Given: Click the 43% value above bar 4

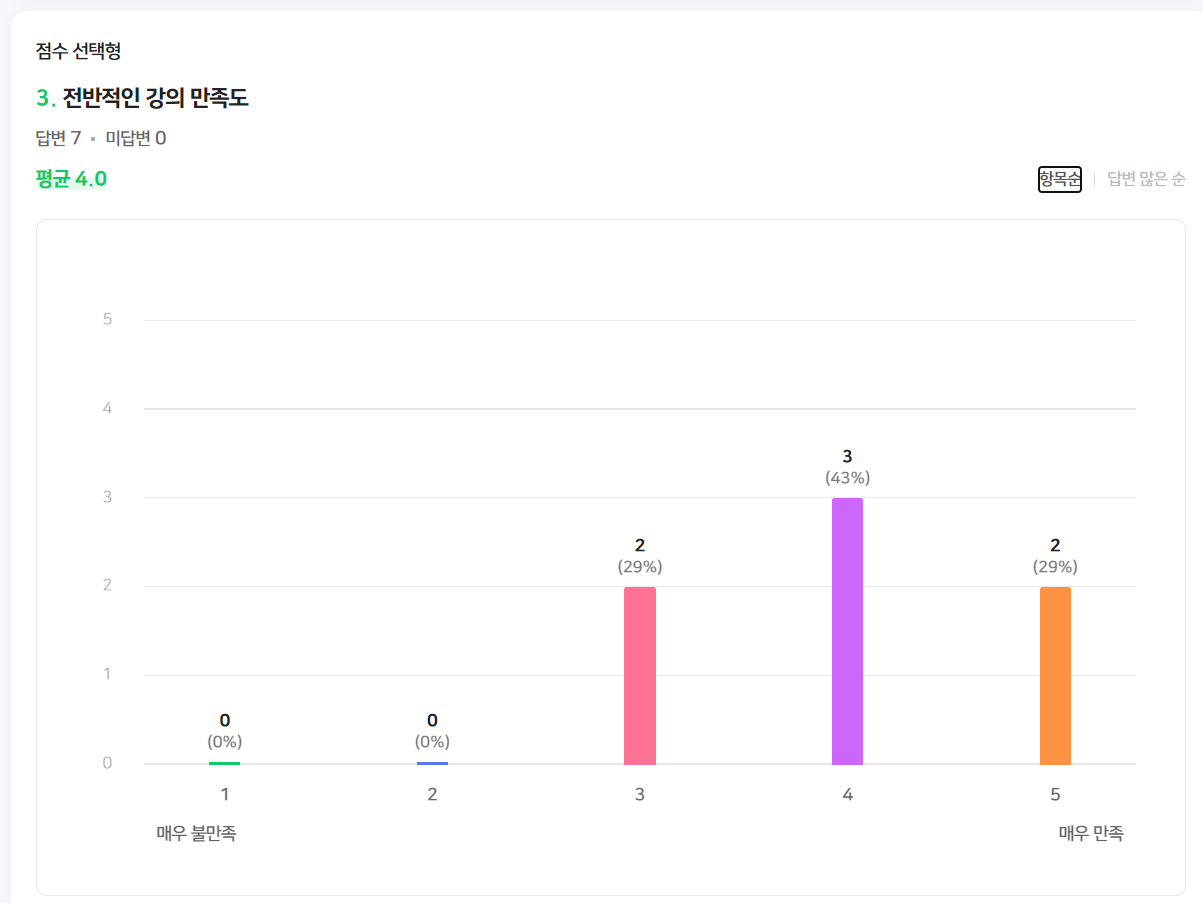Looking at the screenshot, I should click(846, 478).
